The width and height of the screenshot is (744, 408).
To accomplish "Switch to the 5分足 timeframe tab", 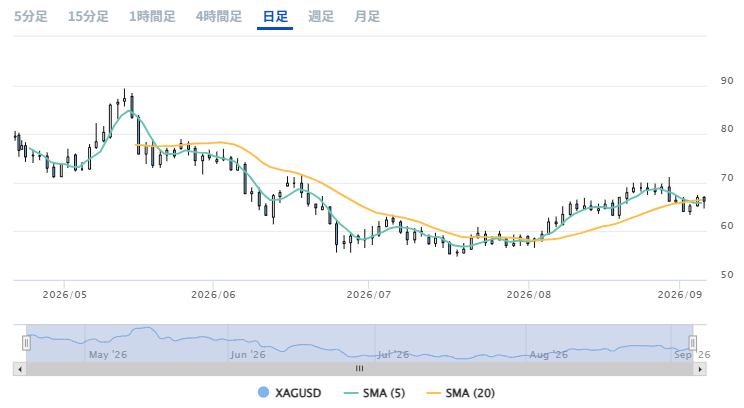I will point(31,17).
